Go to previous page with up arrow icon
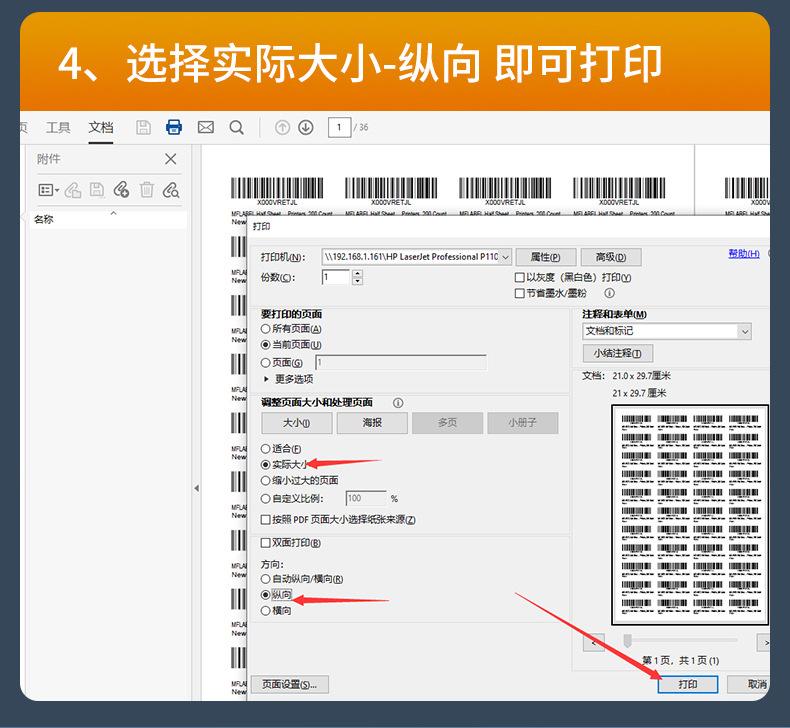790x728 pixels. coord(283,127)
